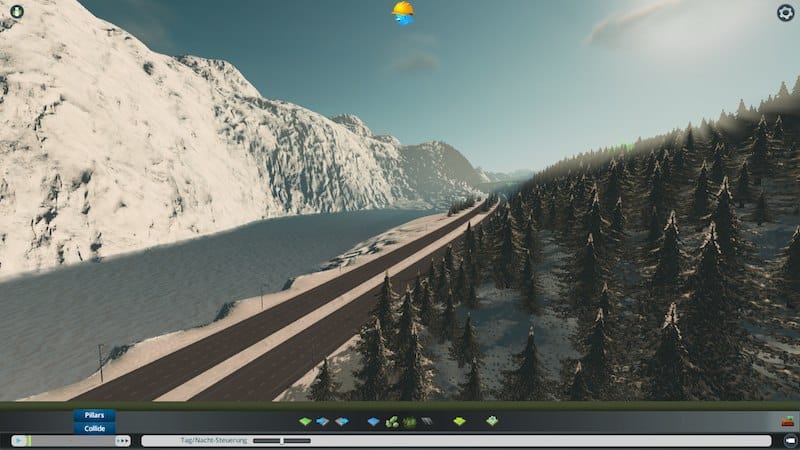Open the natural resources tool
Image resolution: width=800 pixels, height=450 pixels.
[x=392, y=422]
